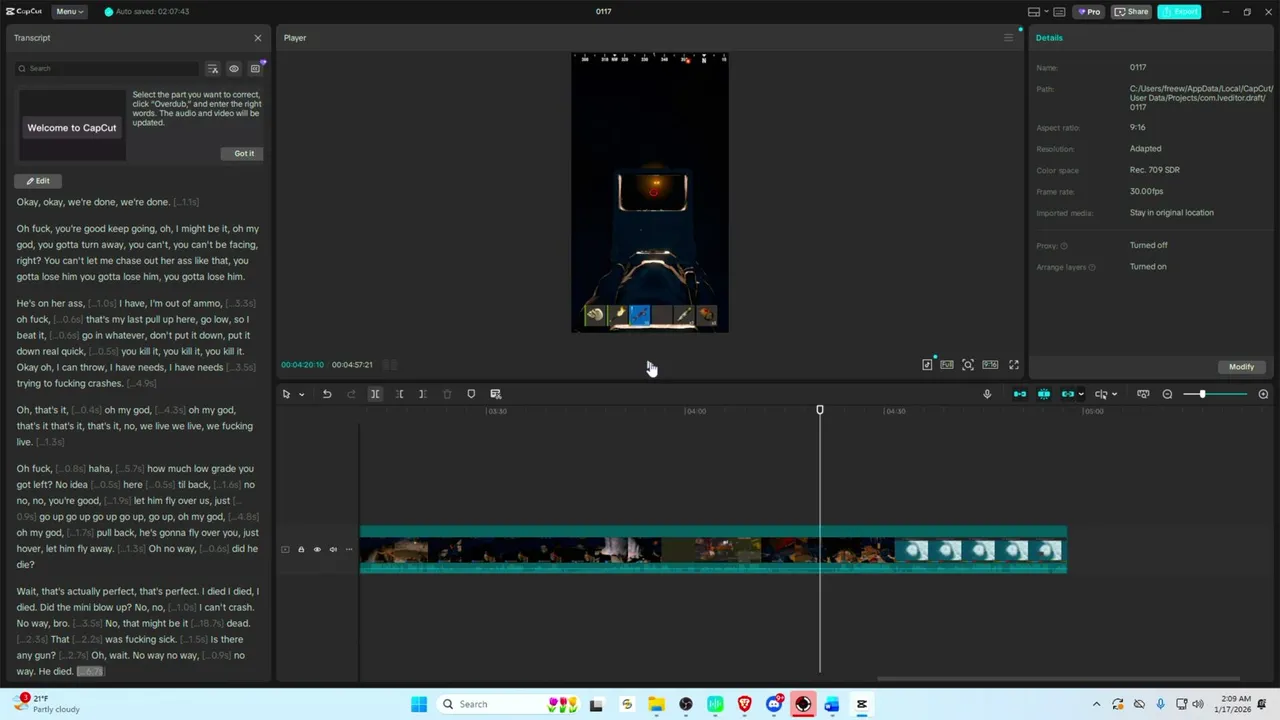
Task: Click the timeline Delete trash icon
Action: tap(447, 394)
